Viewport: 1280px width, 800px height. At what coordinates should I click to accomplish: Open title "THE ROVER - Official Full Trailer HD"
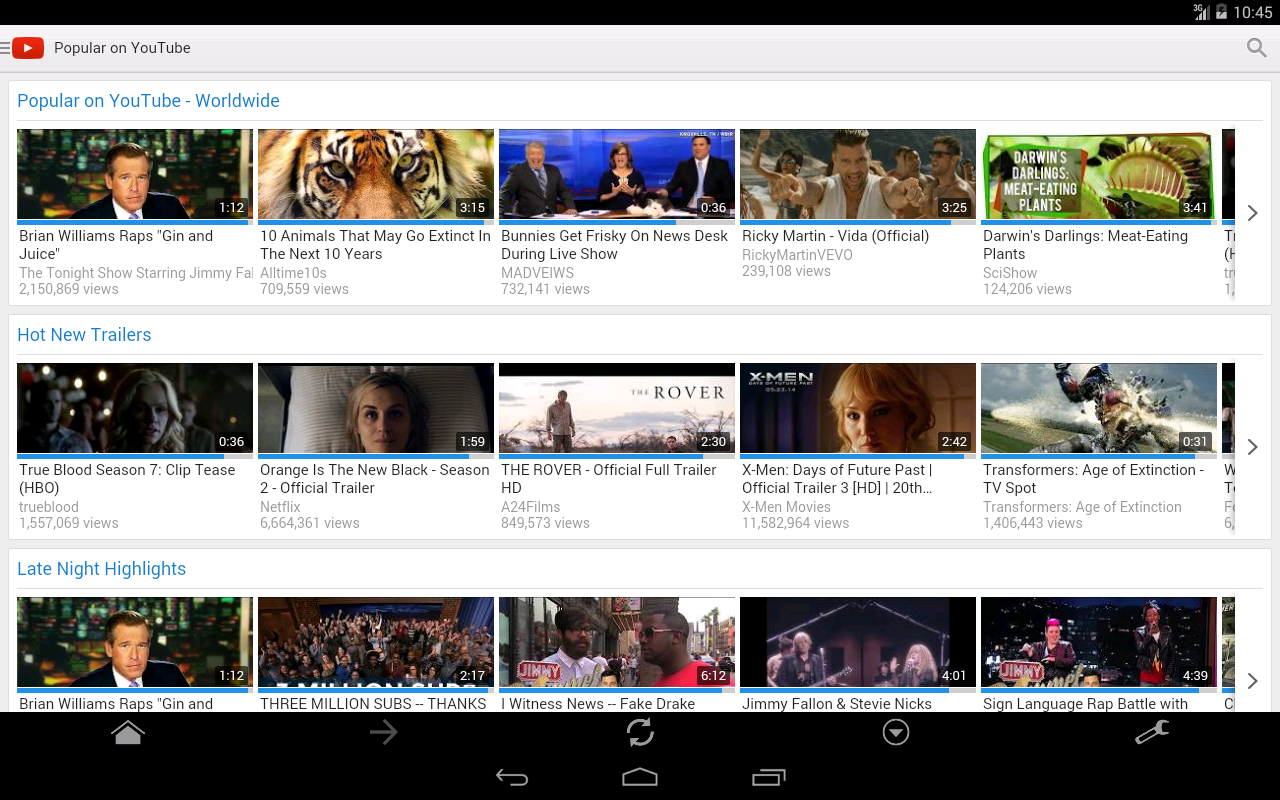pyautogui.click(x=608, y=479)
